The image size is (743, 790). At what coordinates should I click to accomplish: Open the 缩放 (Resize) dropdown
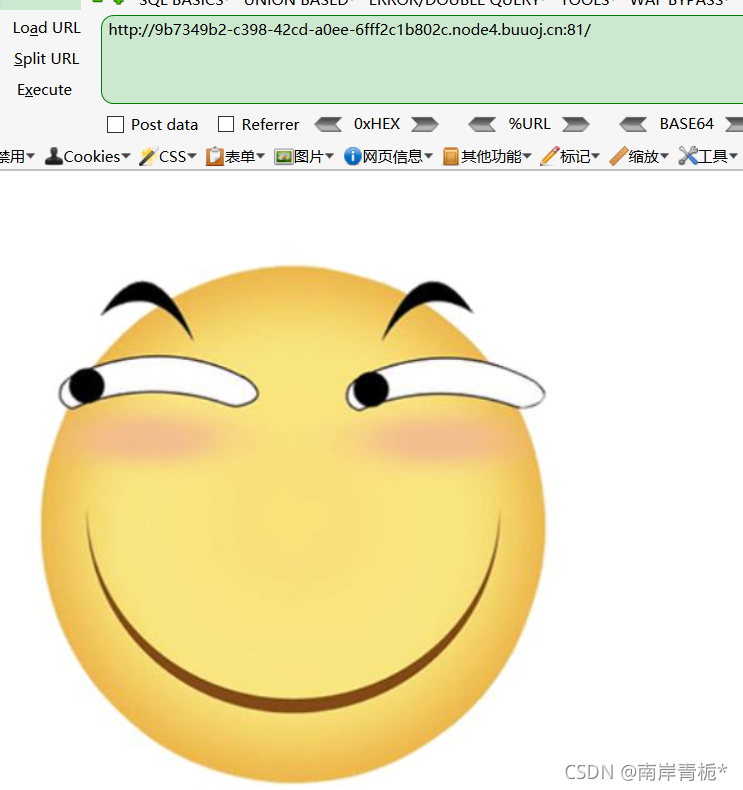639,157
